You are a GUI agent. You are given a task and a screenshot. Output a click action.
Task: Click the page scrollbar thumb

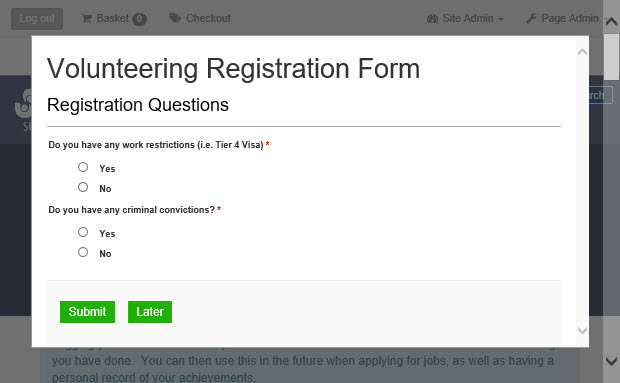tap(611, 57)
